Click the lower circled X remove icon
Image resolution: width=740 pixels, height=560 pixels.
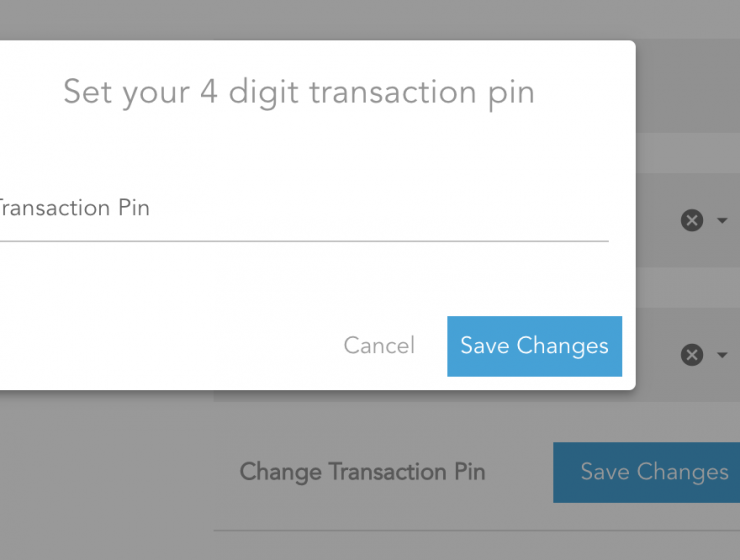[692, 355]
